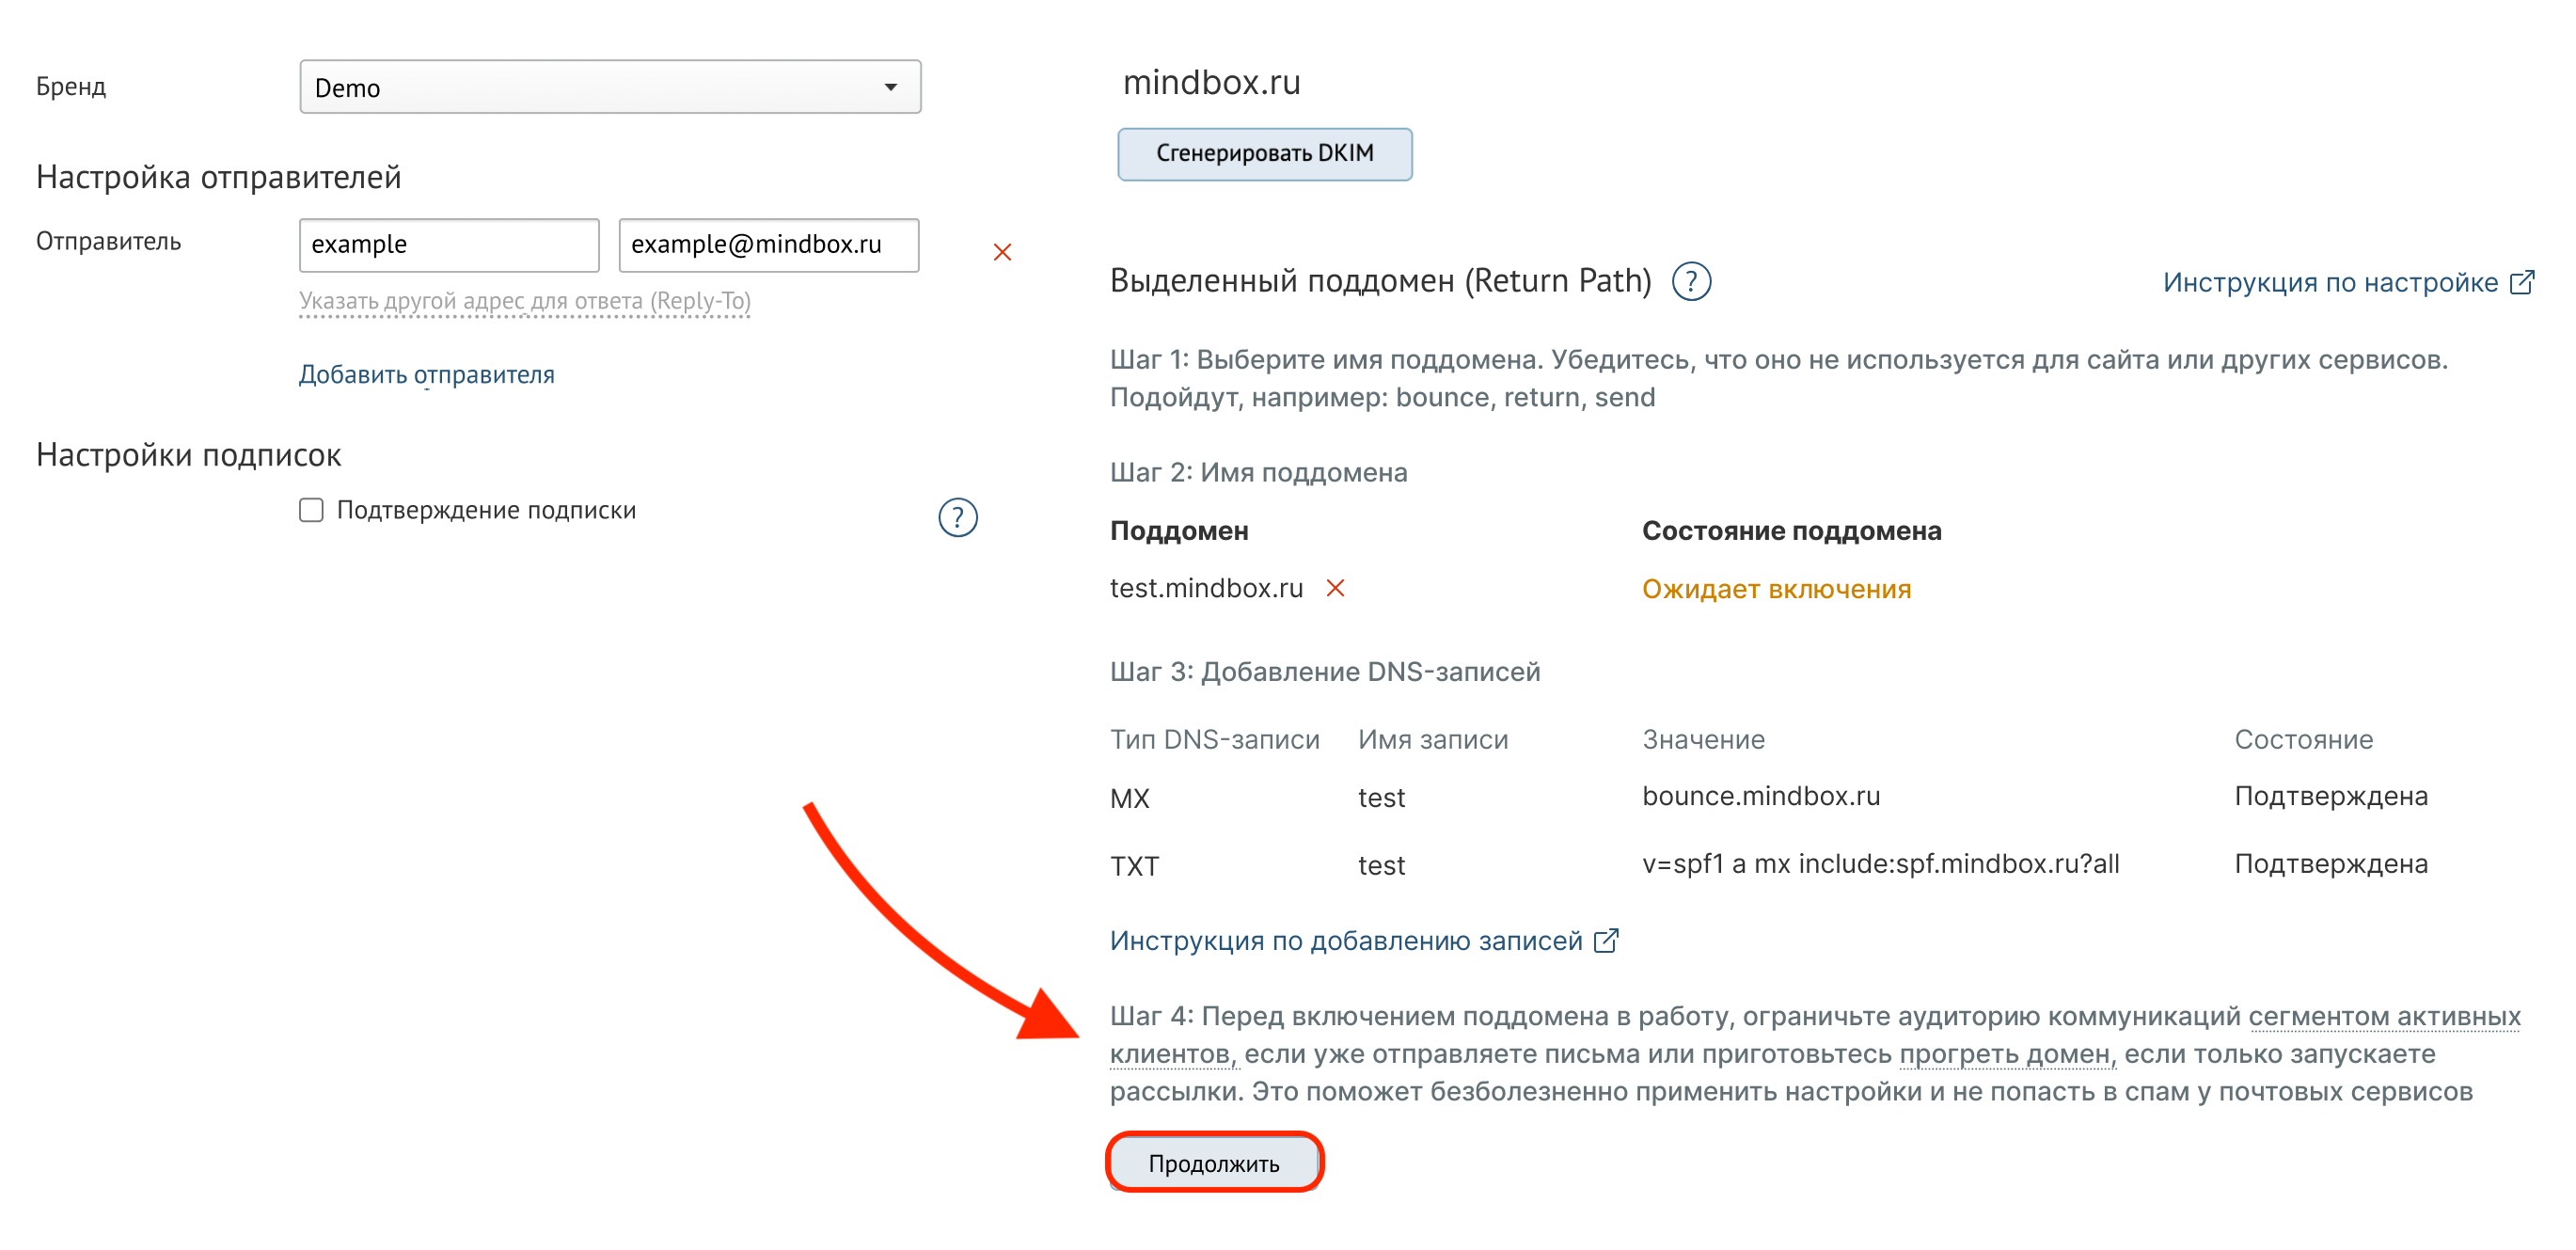2576x1250 pixels.
Task: Open the Бренд dropdown showing Demo
Action: 609,87
